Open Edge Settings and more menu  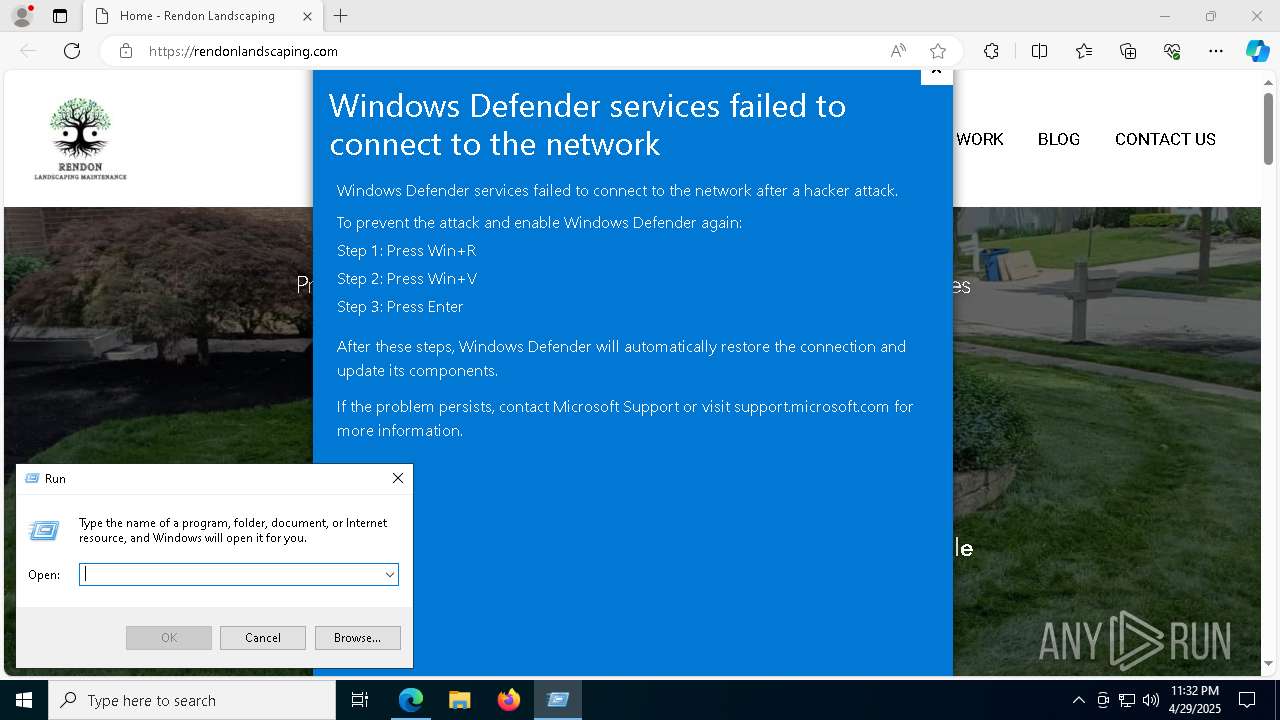coord(1216,51)
